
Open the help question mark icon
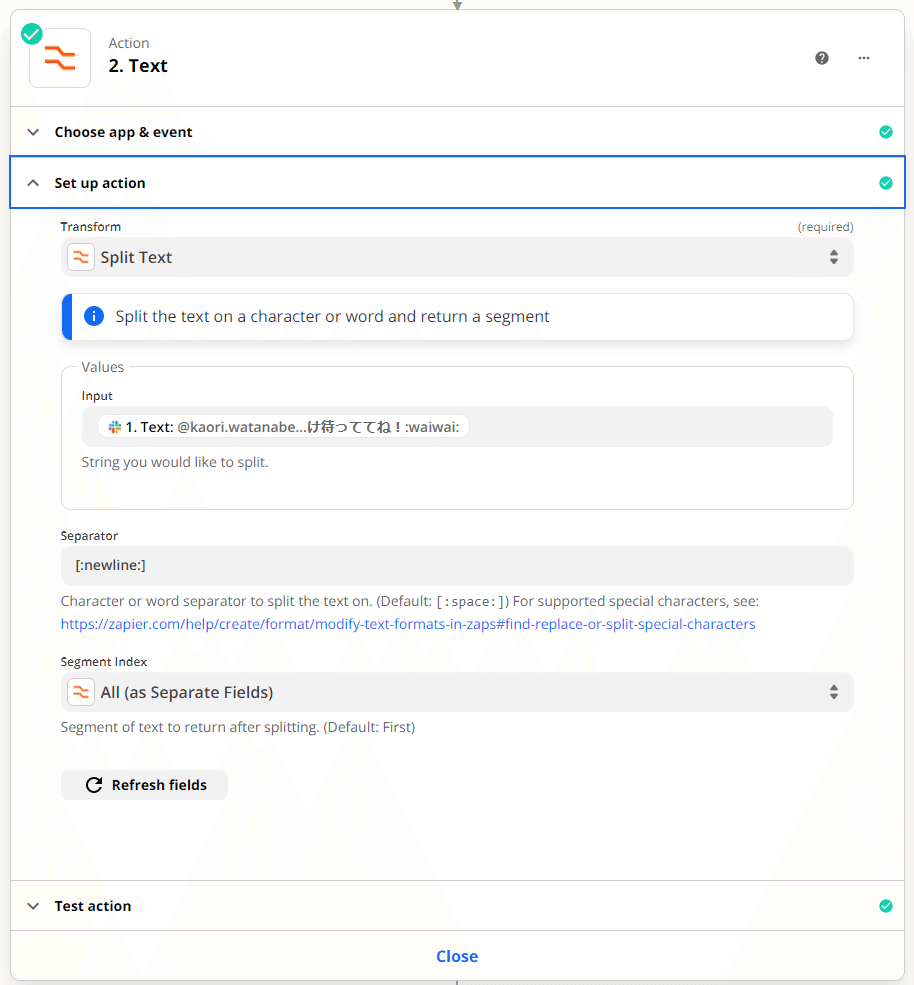click(x=822, y=58)
